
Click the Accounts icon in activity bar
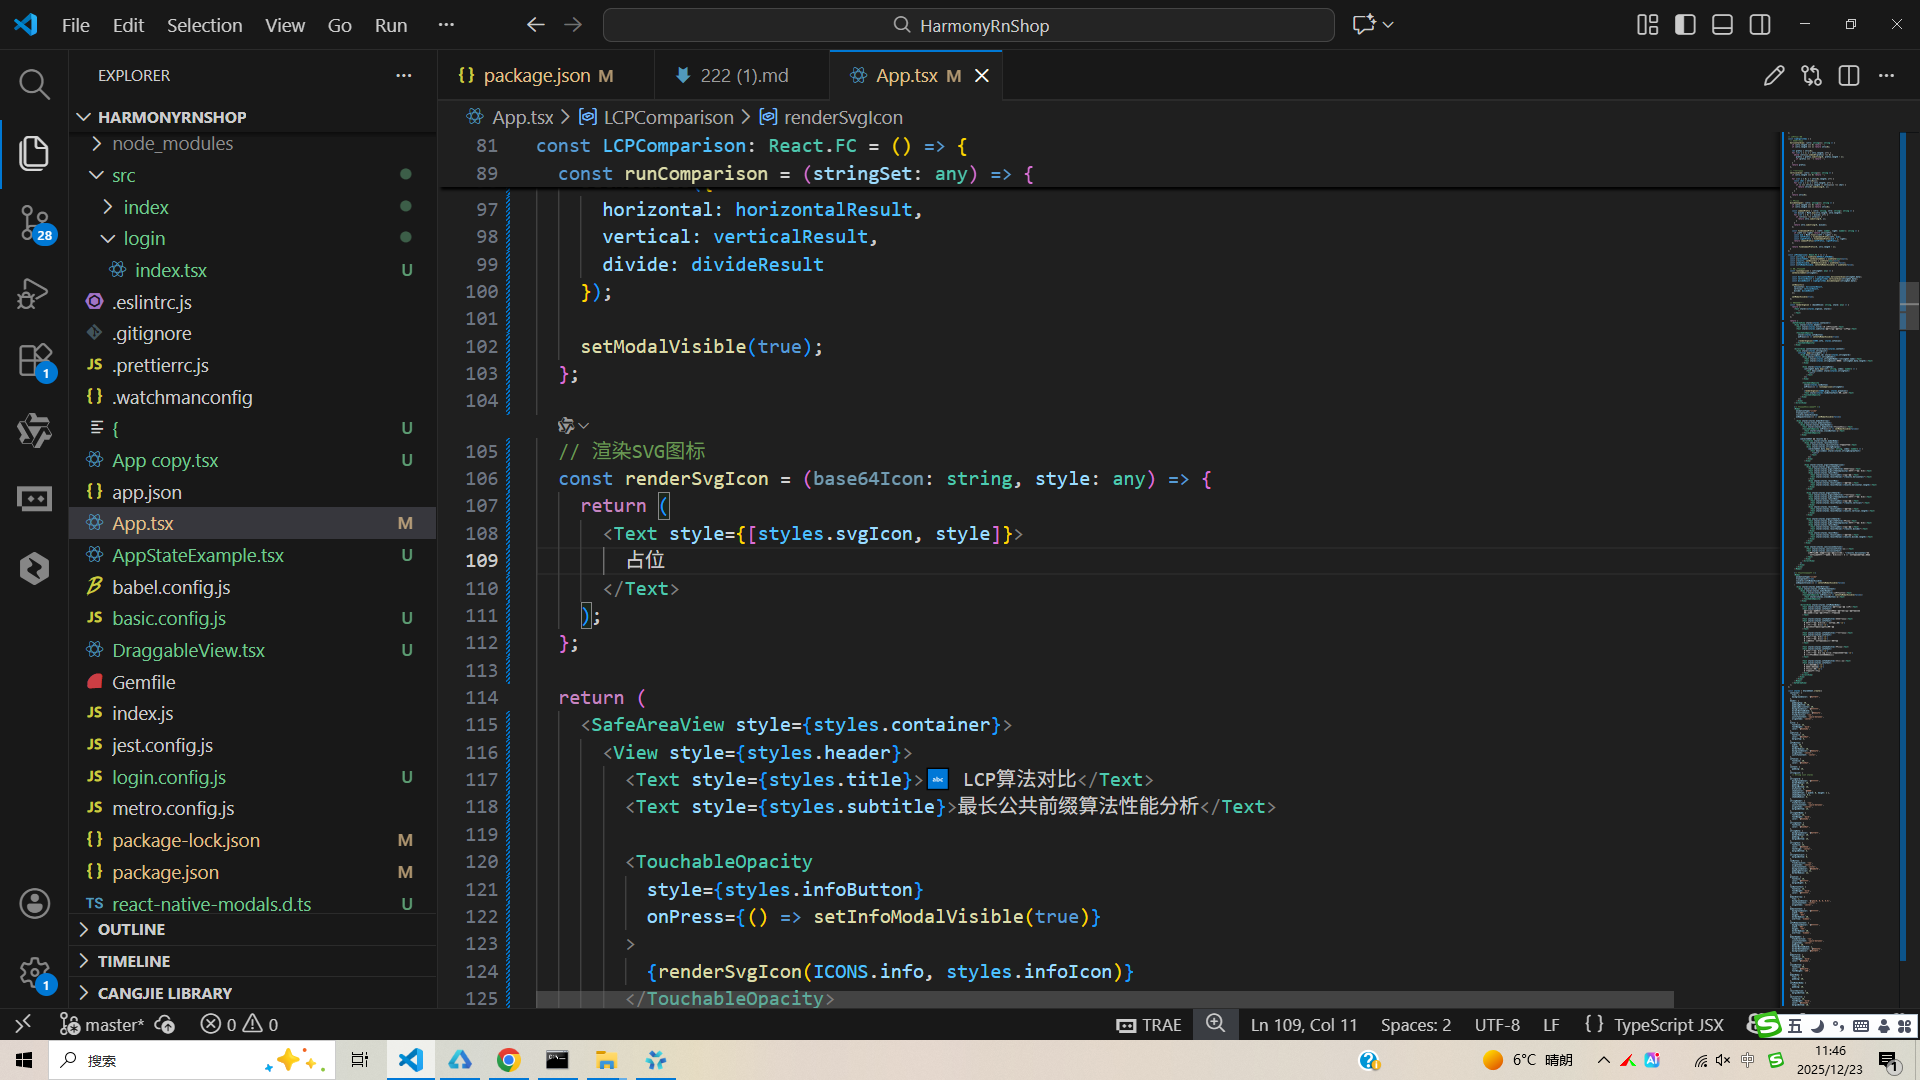(34, 904)
